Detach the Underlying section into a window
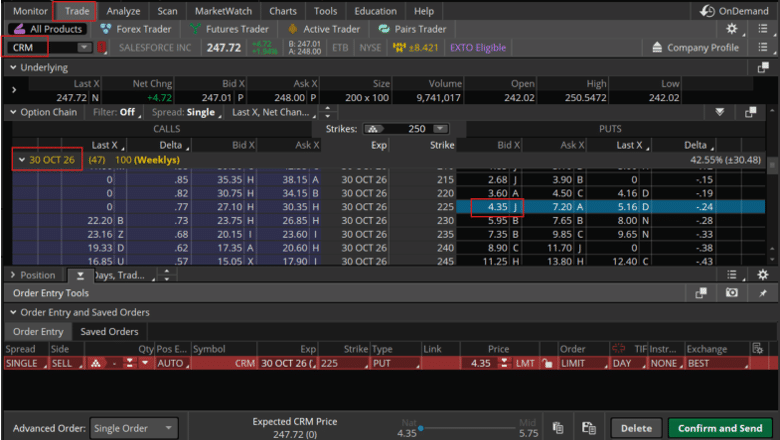780x440 pixels. pyautogui.click(x=763, y=68)
